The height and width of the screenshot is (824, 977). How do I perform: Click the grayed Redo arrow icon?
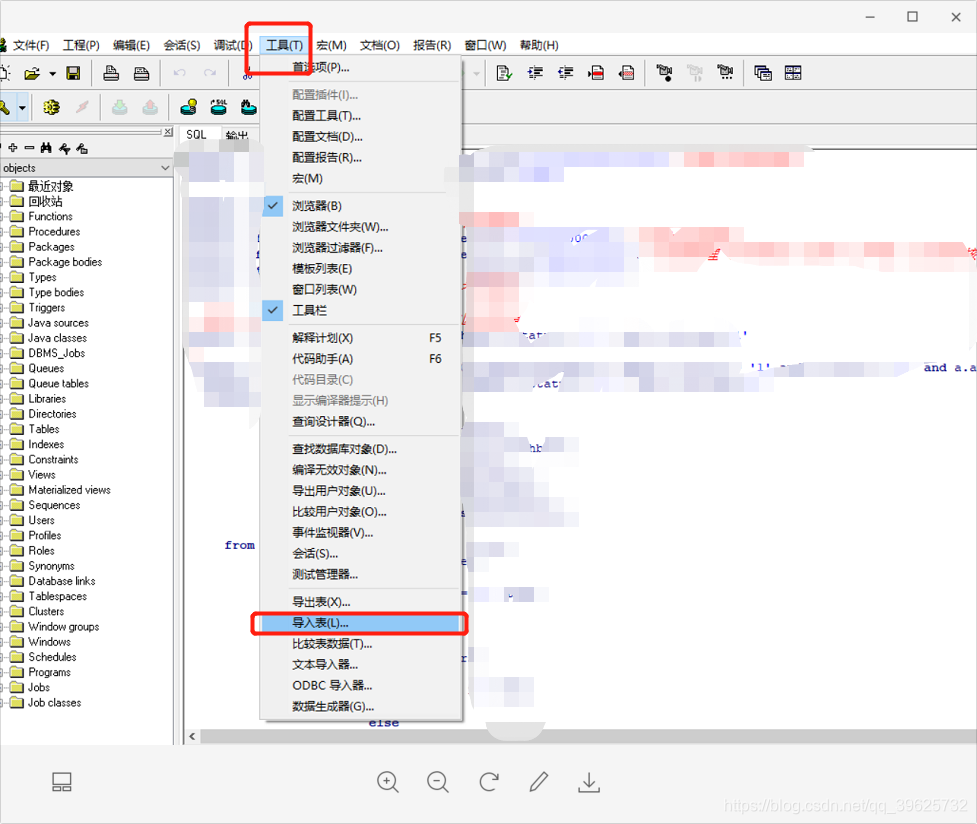pos(210,74)
